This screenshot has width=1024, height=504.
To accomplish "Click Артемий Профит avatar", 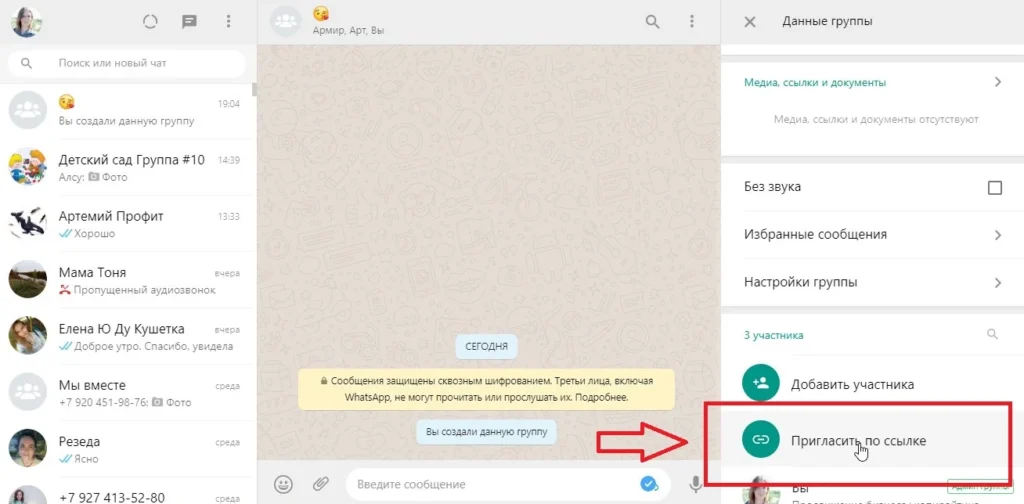I will (27, 223).
